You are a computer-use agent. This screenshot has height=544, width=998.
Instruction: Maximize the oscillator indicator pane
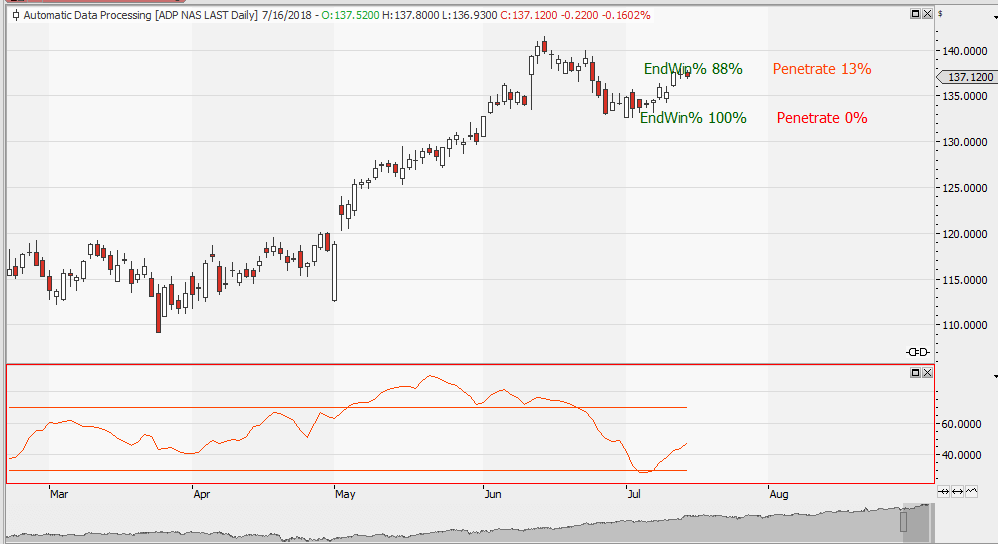click(x=915, y=373)
